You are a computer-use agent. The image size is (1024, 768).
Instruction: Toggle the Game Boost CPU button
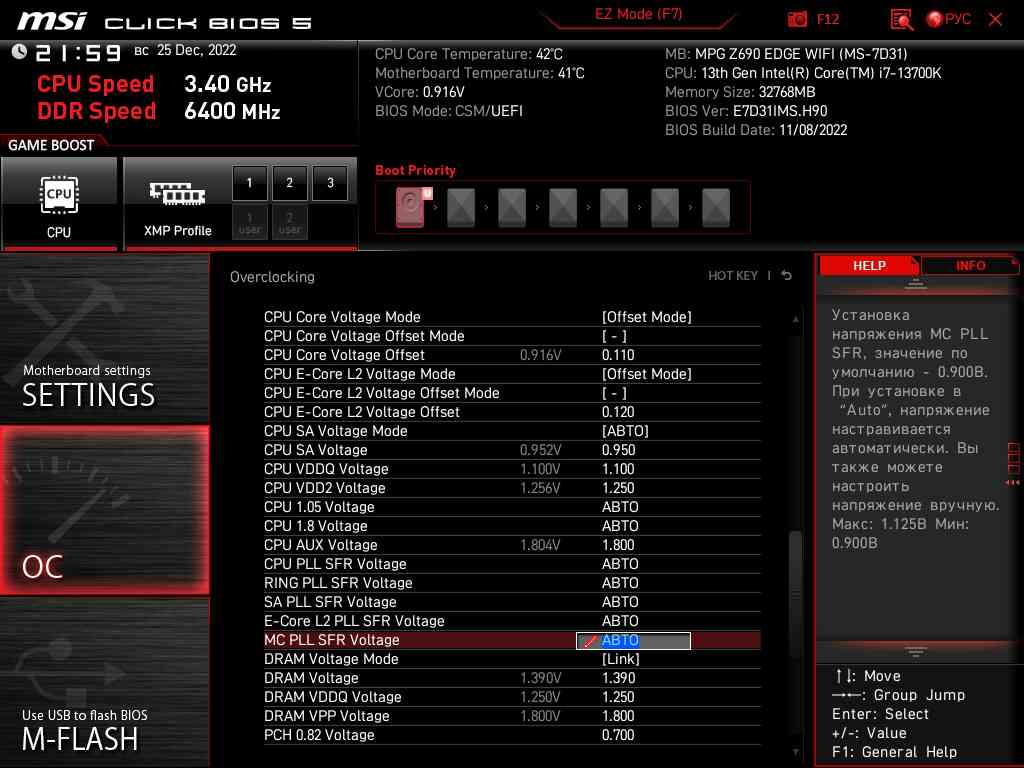59,203
